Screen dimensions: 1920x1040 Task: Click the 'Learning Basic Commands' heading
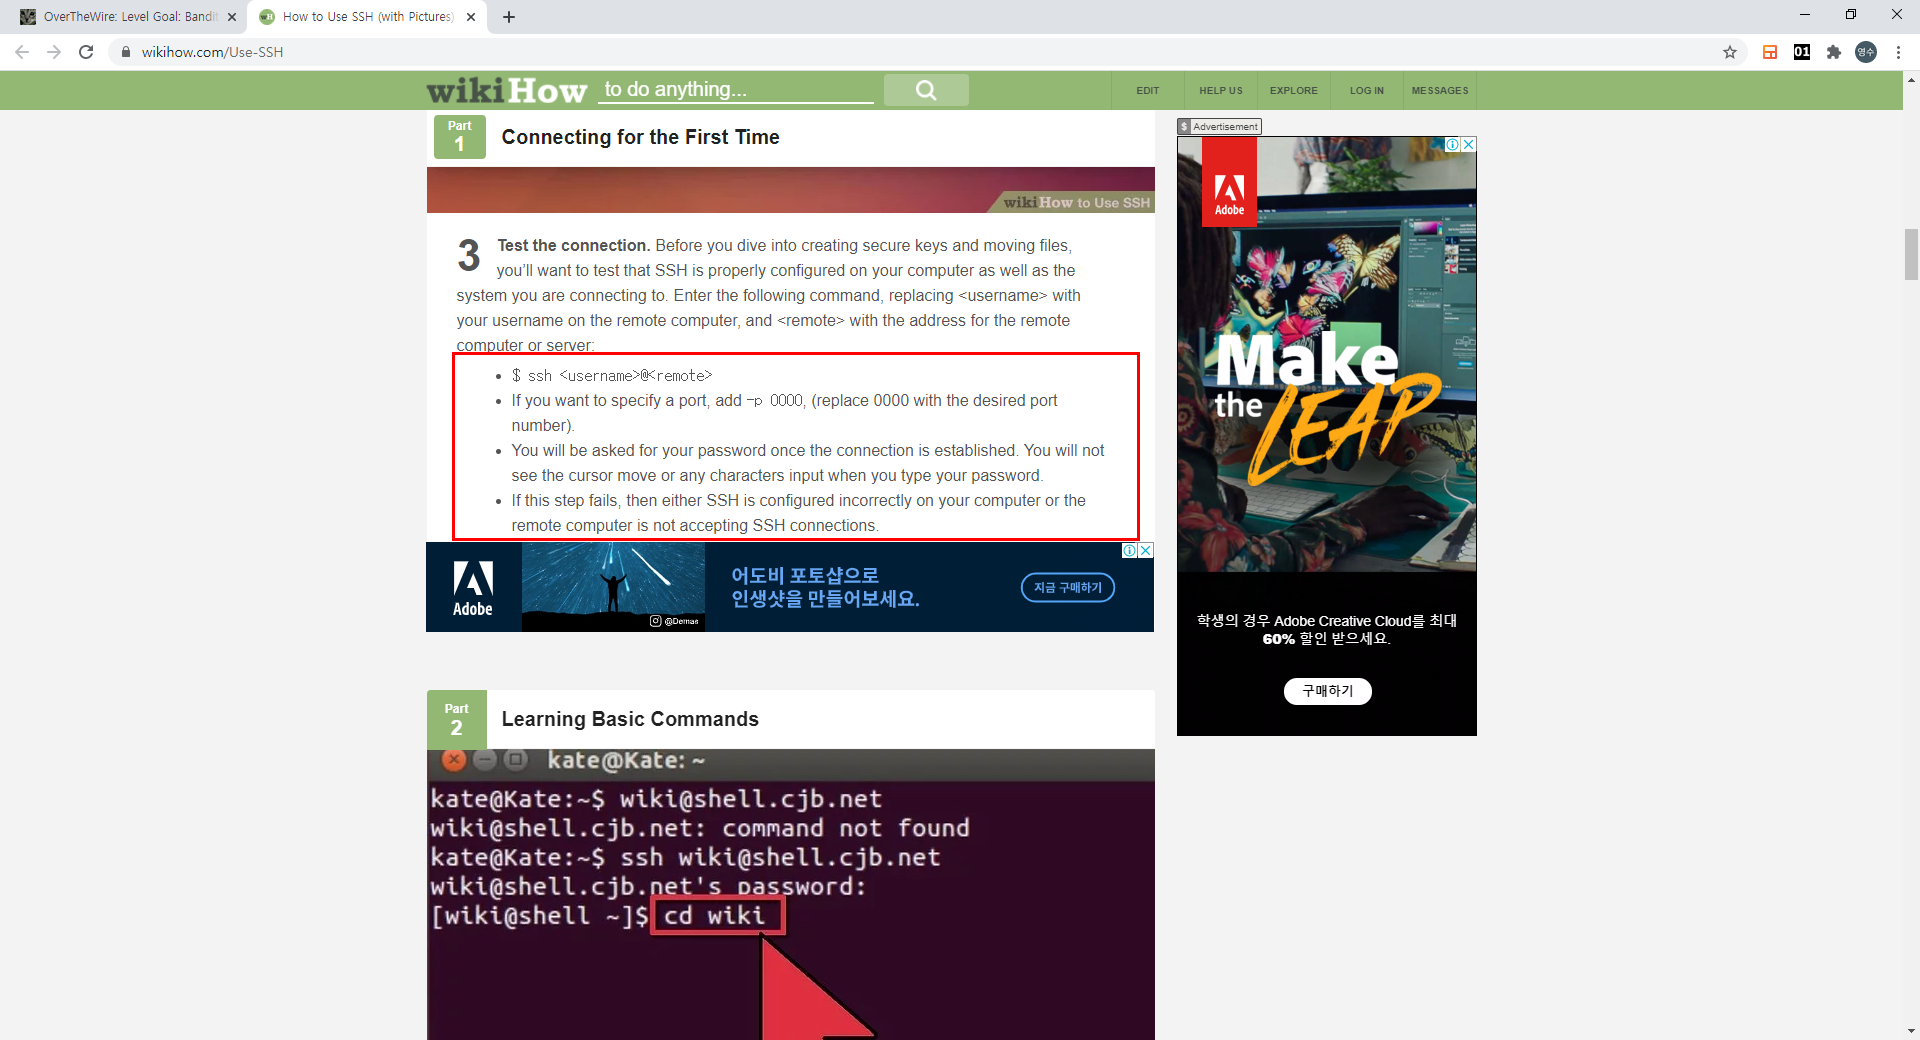click(x=630, y=719)
